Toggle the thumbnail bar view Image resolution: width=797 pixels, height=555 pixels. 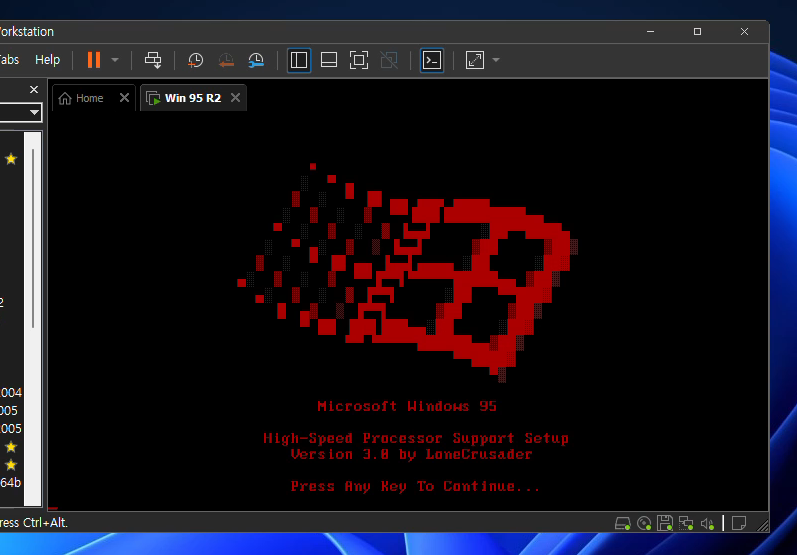click(x=329, y=60)
